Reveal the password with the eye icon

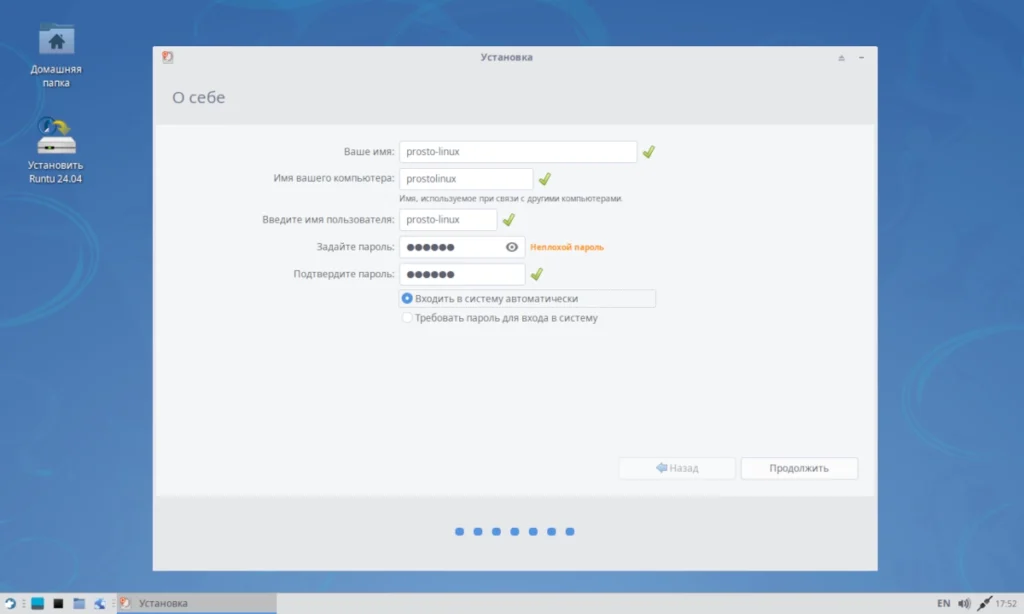[x=512, y=247]
